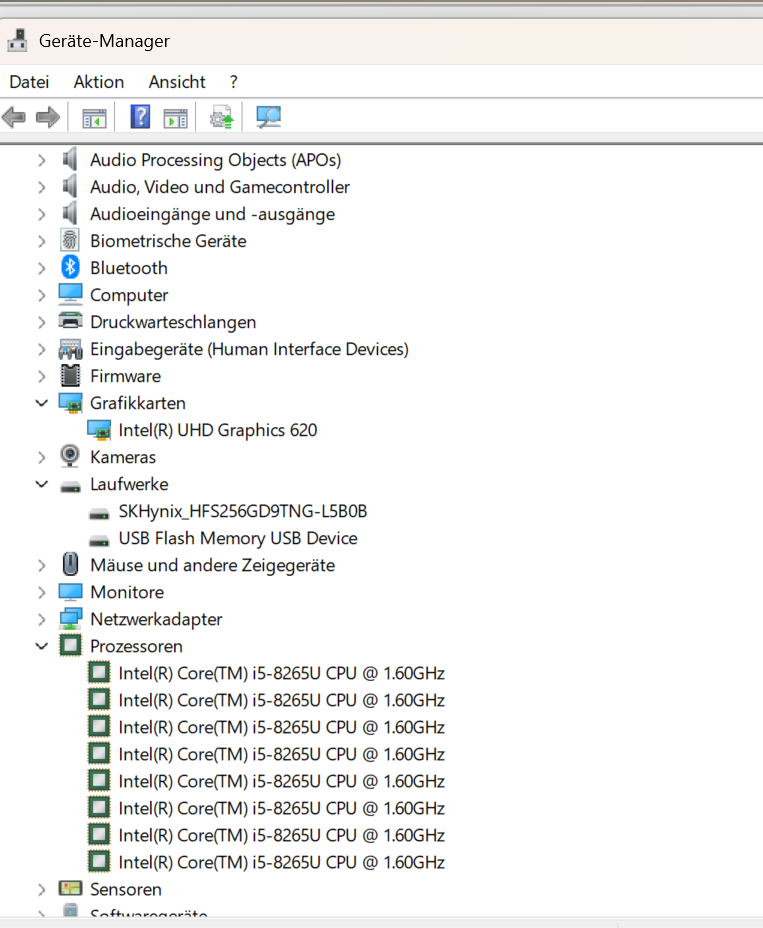
Task: Expand the Netzwerkadapter node
Action: point(41,620)
